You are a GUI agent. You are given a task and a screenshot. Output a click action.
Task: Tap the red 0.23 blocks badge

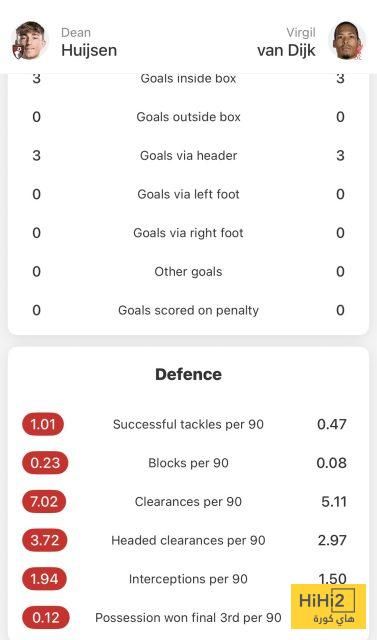[x=45, y=463]
